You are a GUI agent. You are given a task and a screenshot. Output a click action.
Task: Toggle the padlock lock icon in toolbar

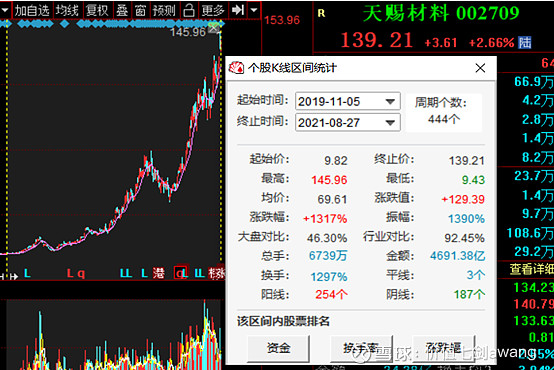pos(189,11)
